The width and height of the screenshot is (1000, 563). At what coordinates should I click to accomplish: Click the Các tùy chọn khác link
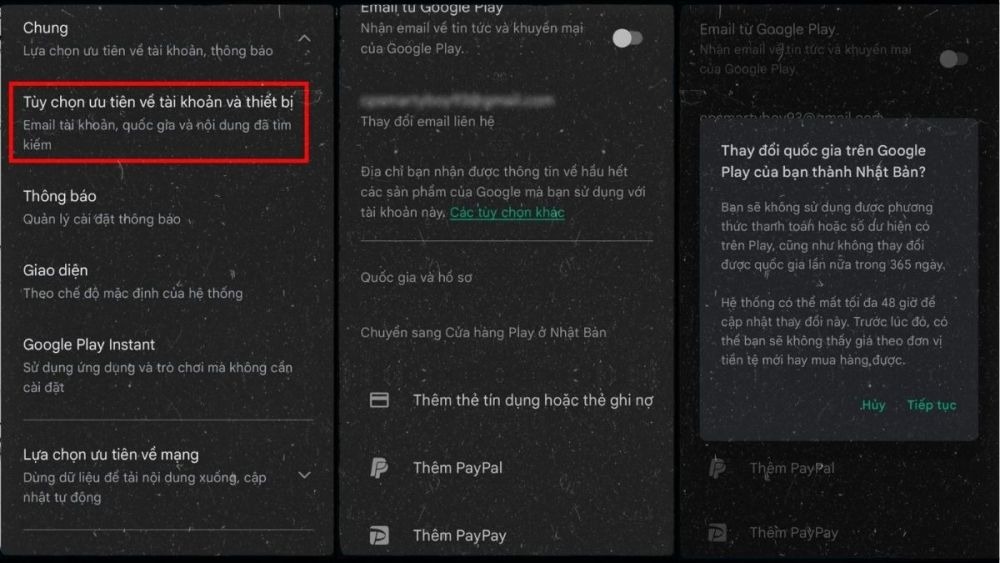pos(507,212)
